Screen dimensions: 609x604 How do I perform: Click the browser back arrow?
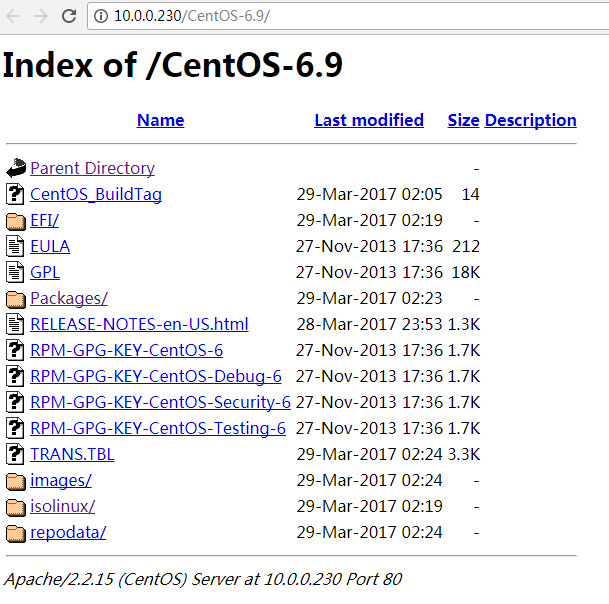[x=13, y=16]
